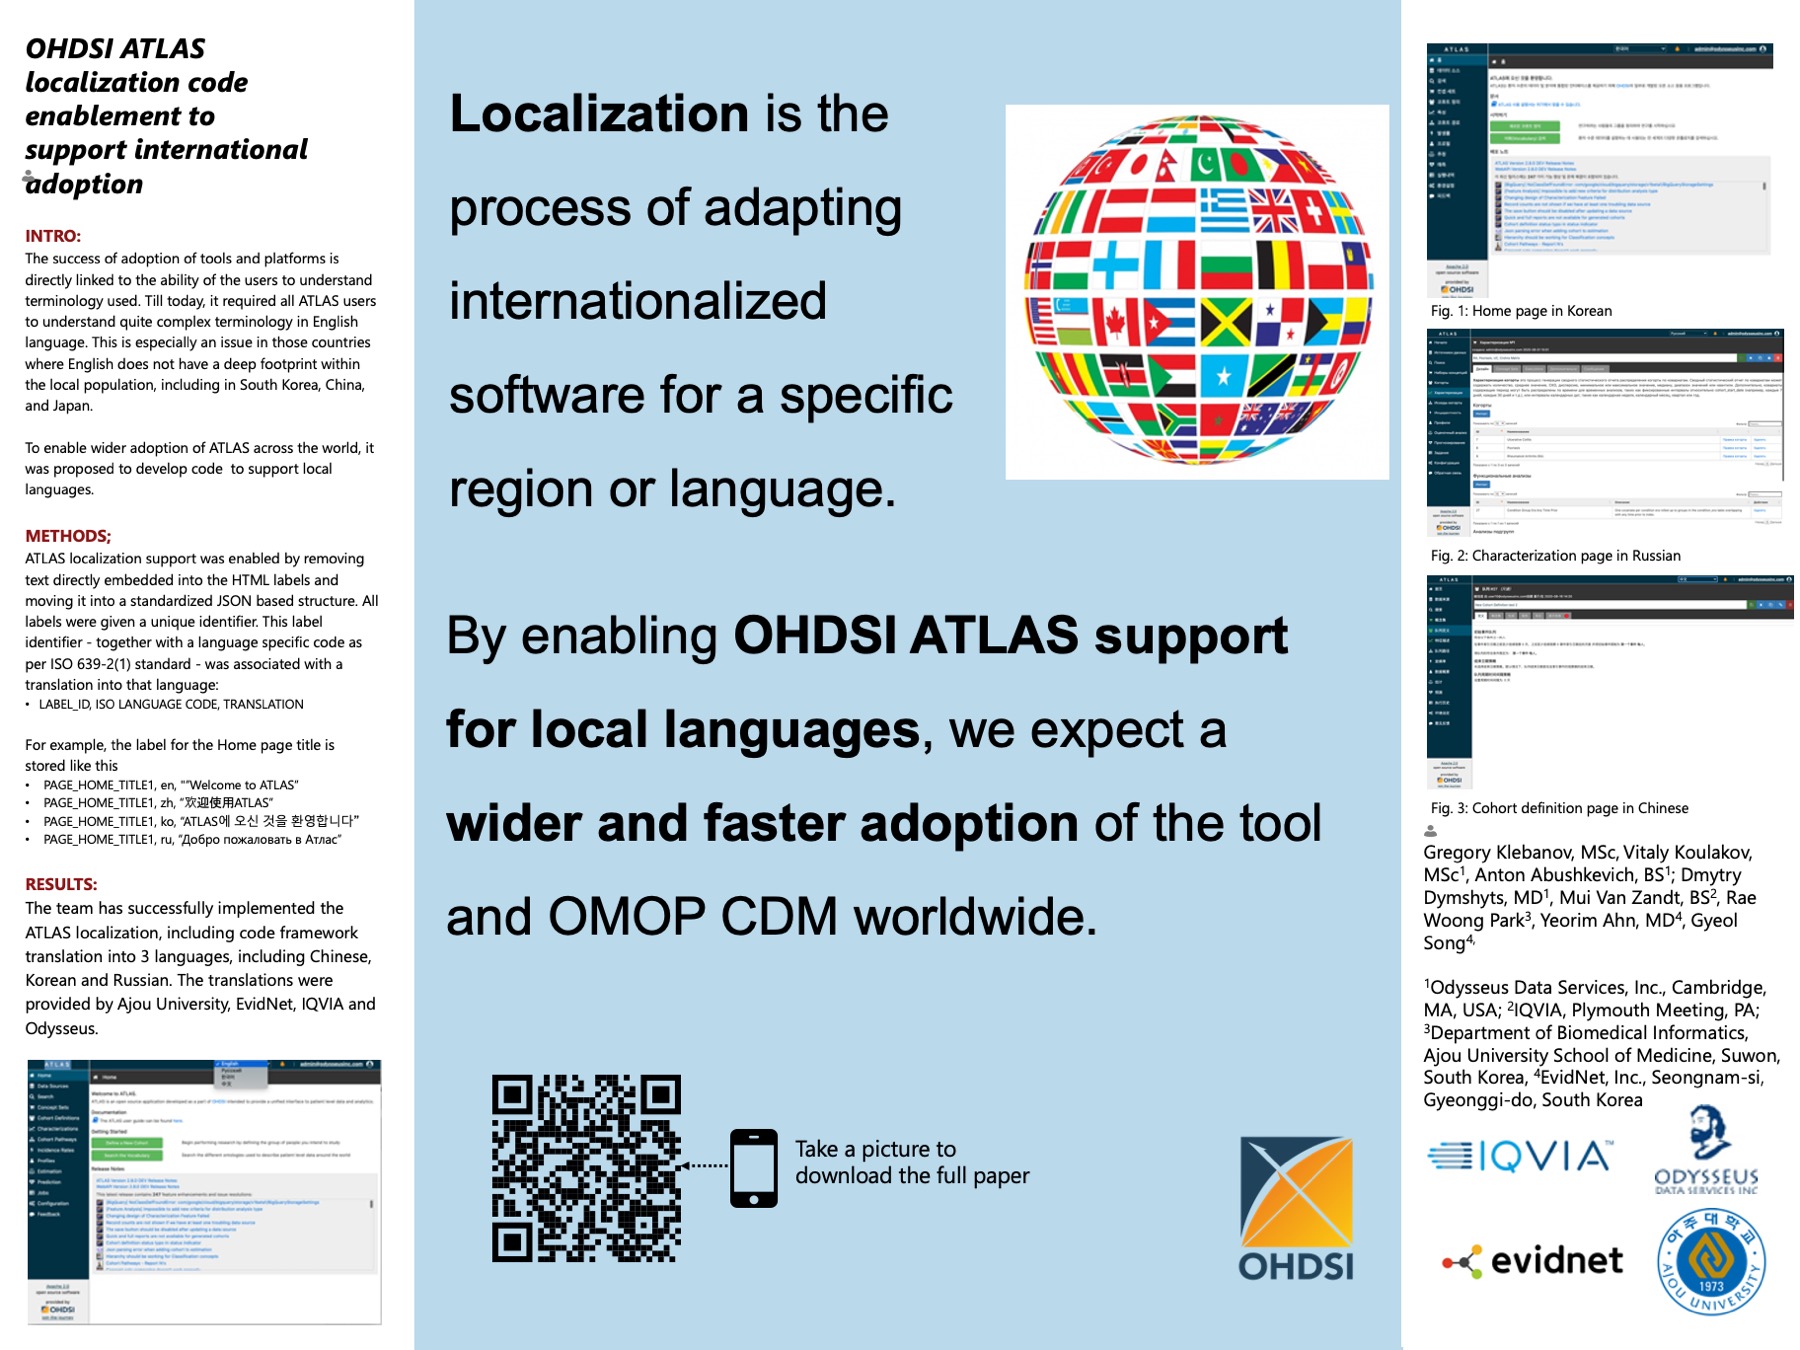Click the lower green button in English ATLAS screenshot

(x=127, y=1156)
